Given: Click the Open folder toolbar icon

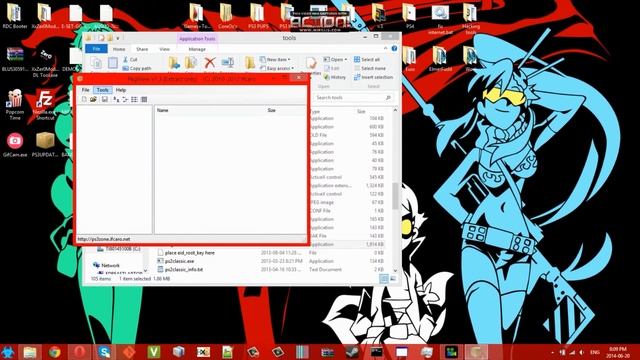Looking at the screenshot, I should [x=93, y=100].
